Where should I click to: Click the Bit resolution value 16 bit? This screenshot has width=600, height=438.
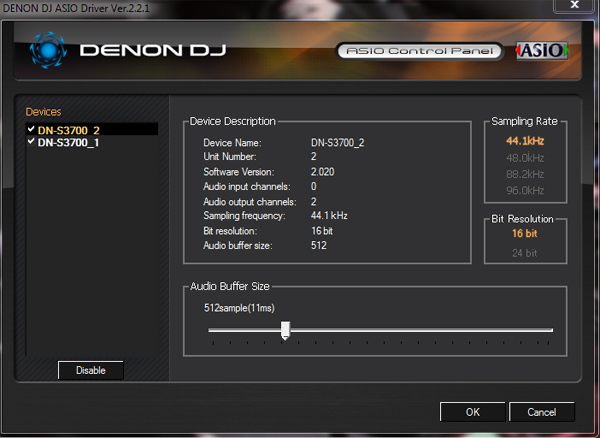[x=322, y=231]
